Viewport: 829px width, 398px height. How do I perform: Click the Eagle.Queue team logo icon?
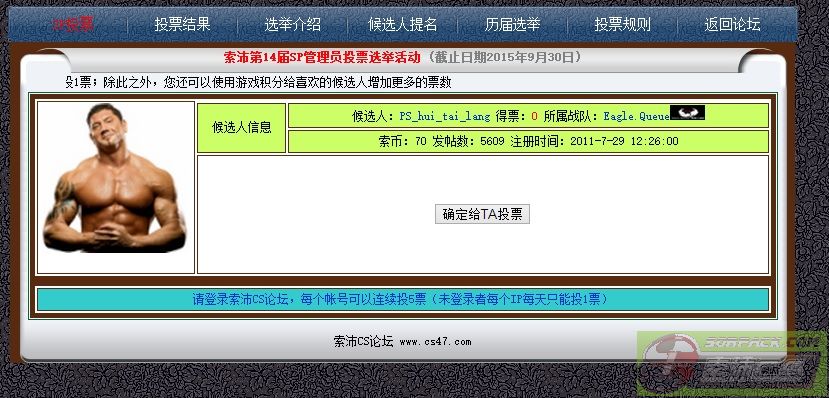(x=687, y=113)
